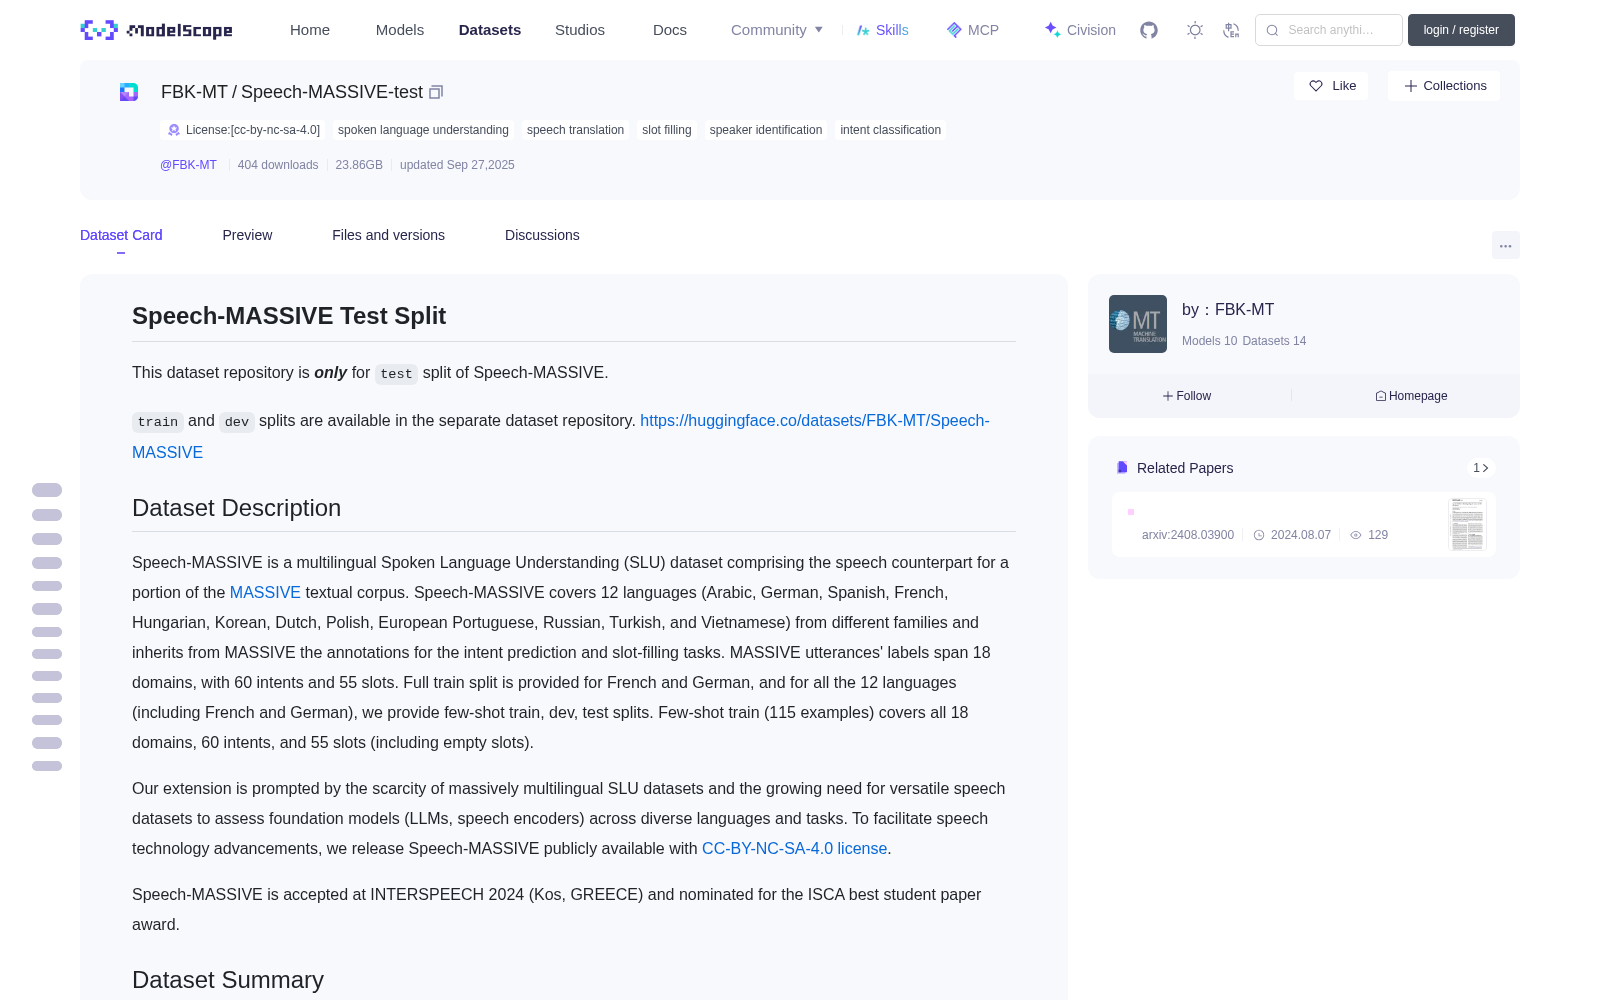Select the slot filling tag
Image resolution: width=1600 pixels, height=1000 pixels.
tap(667, 130)
